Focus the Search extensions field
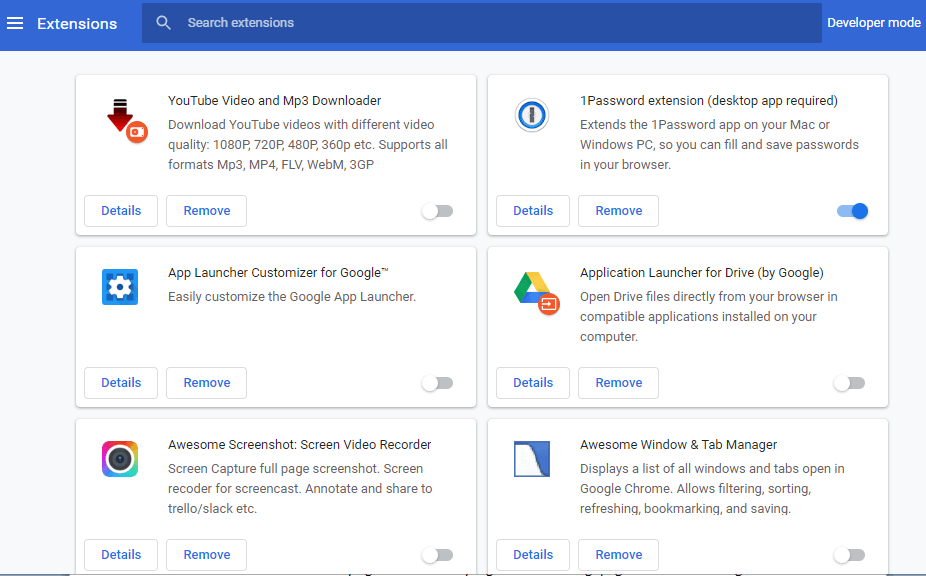Viewport: 926px width, 576px height. [481, 23]
